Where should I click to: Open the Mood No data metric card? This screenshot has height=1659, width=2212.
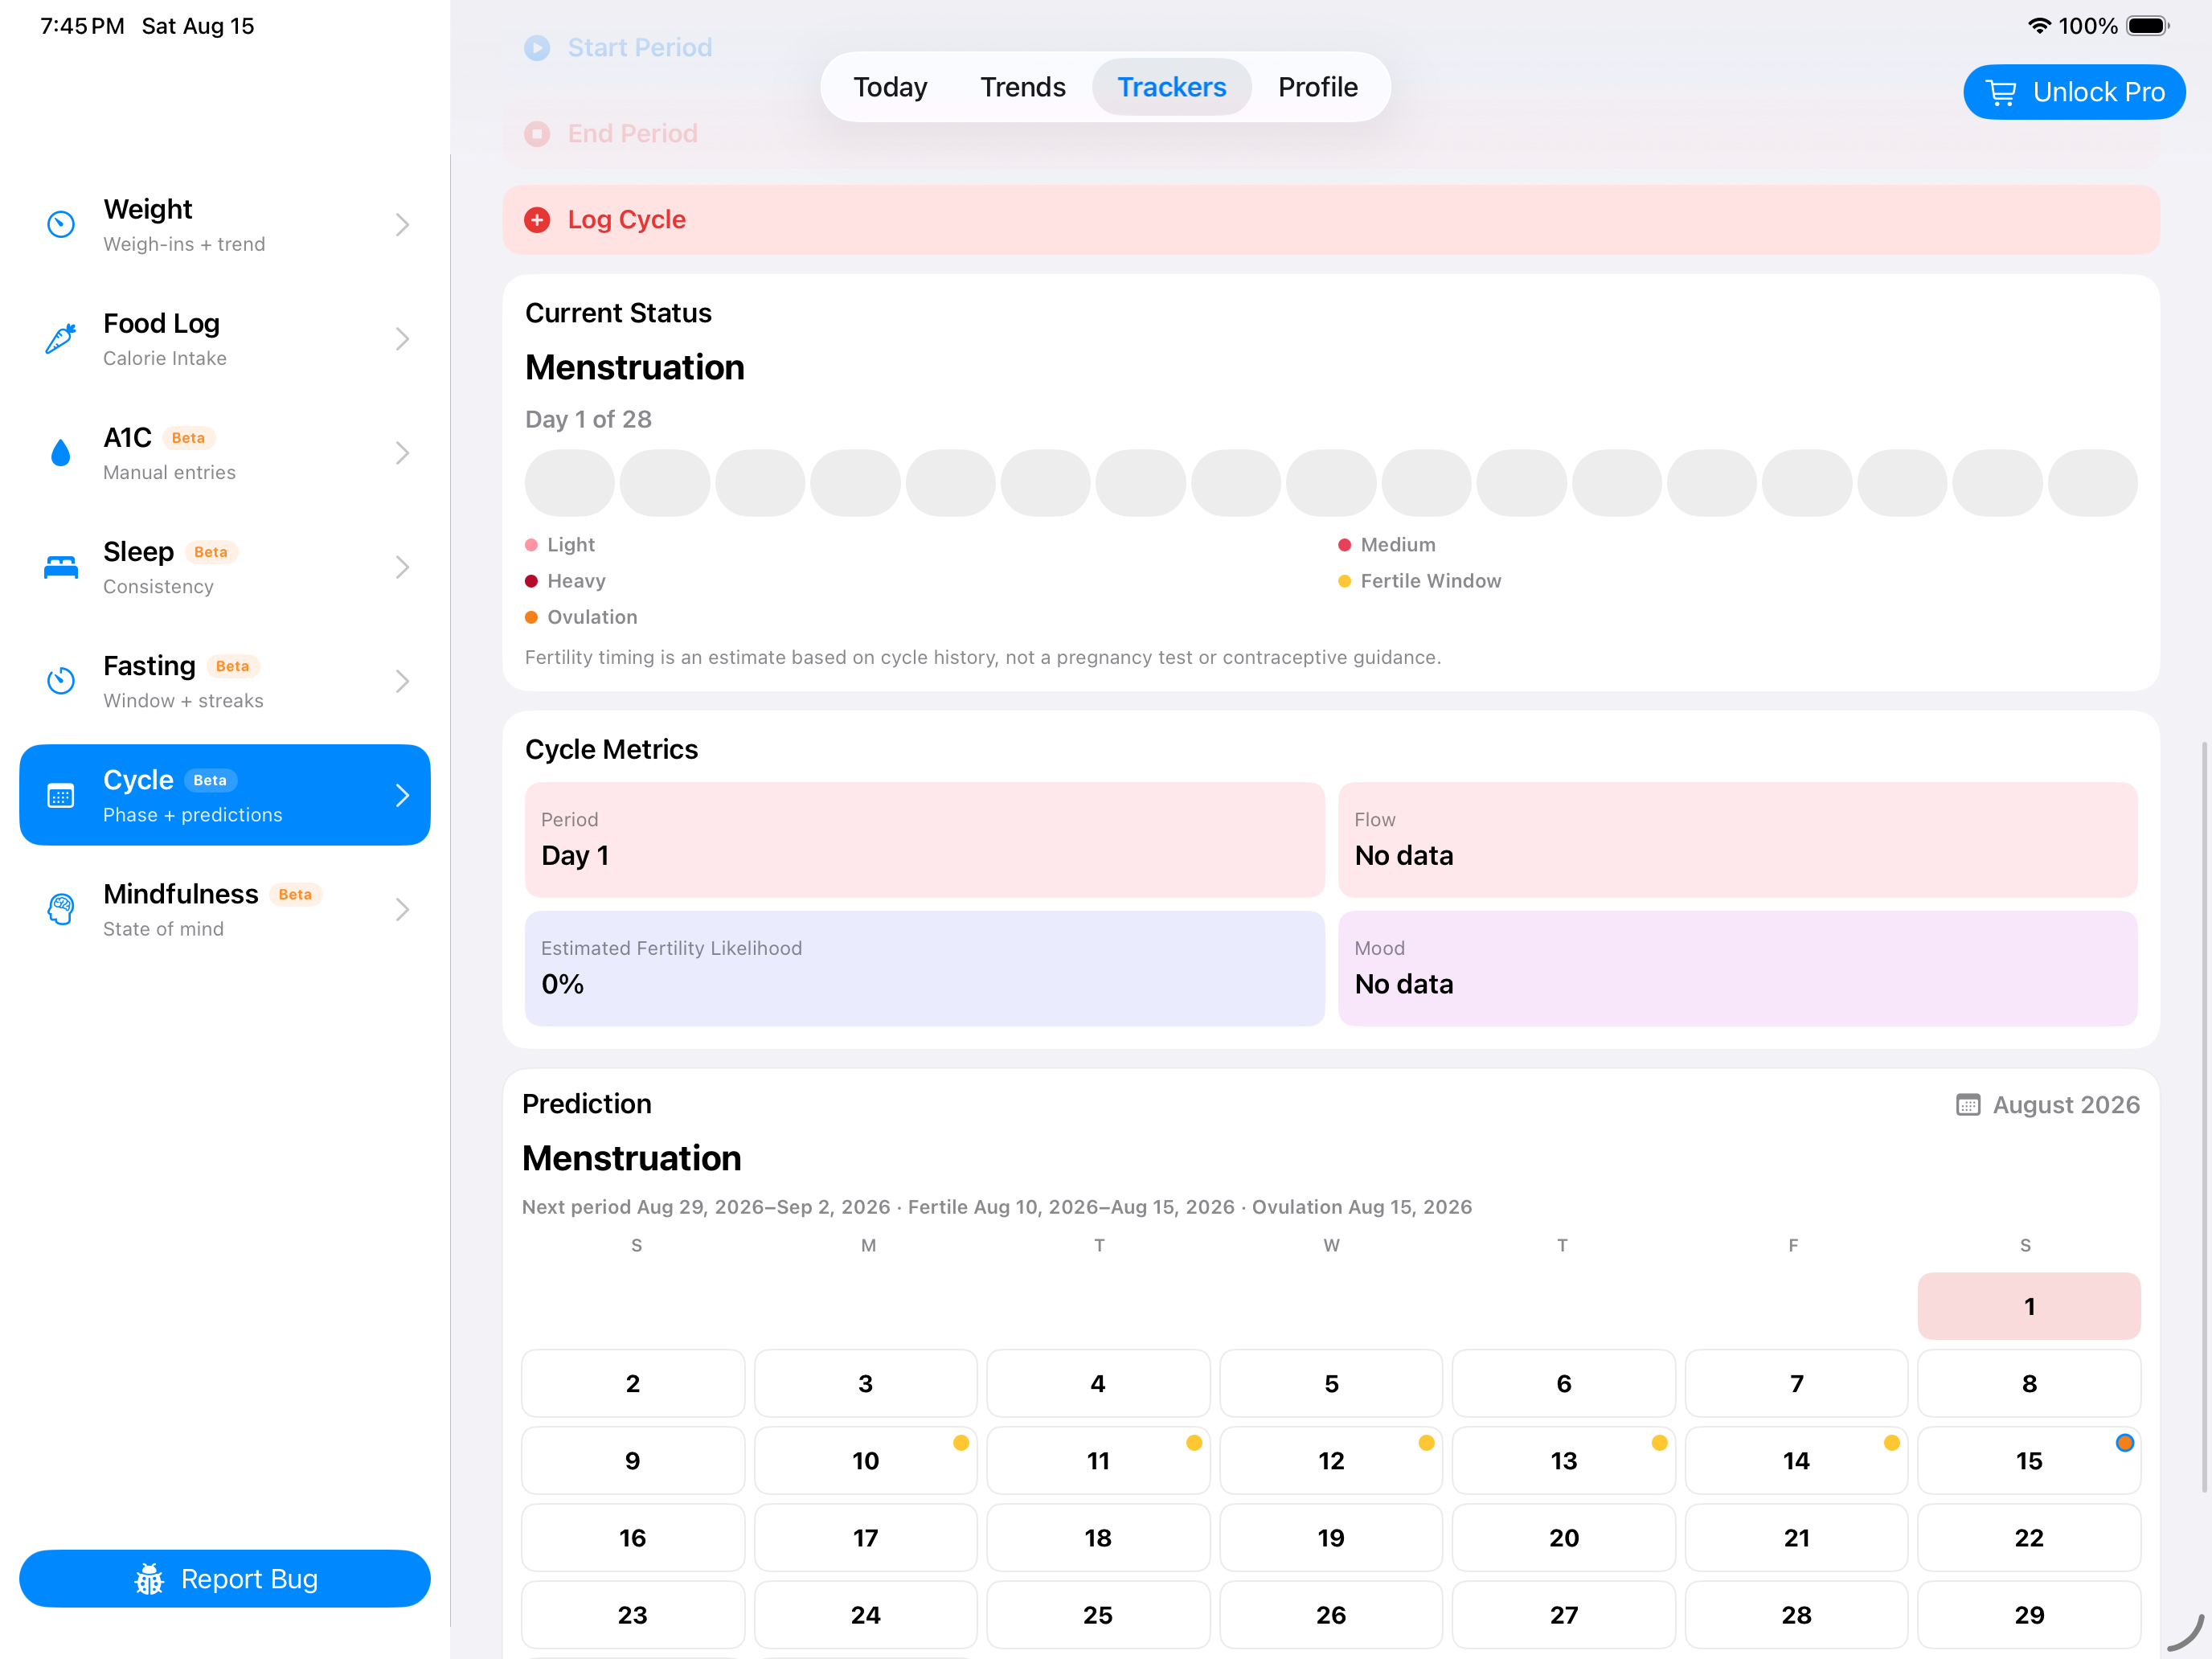tap(1737, 968)
